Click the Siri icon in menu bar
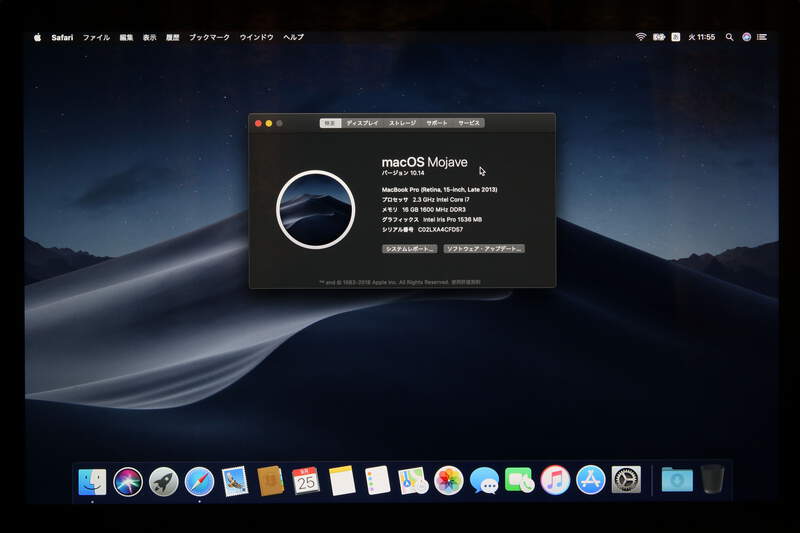 pos(746,37)
